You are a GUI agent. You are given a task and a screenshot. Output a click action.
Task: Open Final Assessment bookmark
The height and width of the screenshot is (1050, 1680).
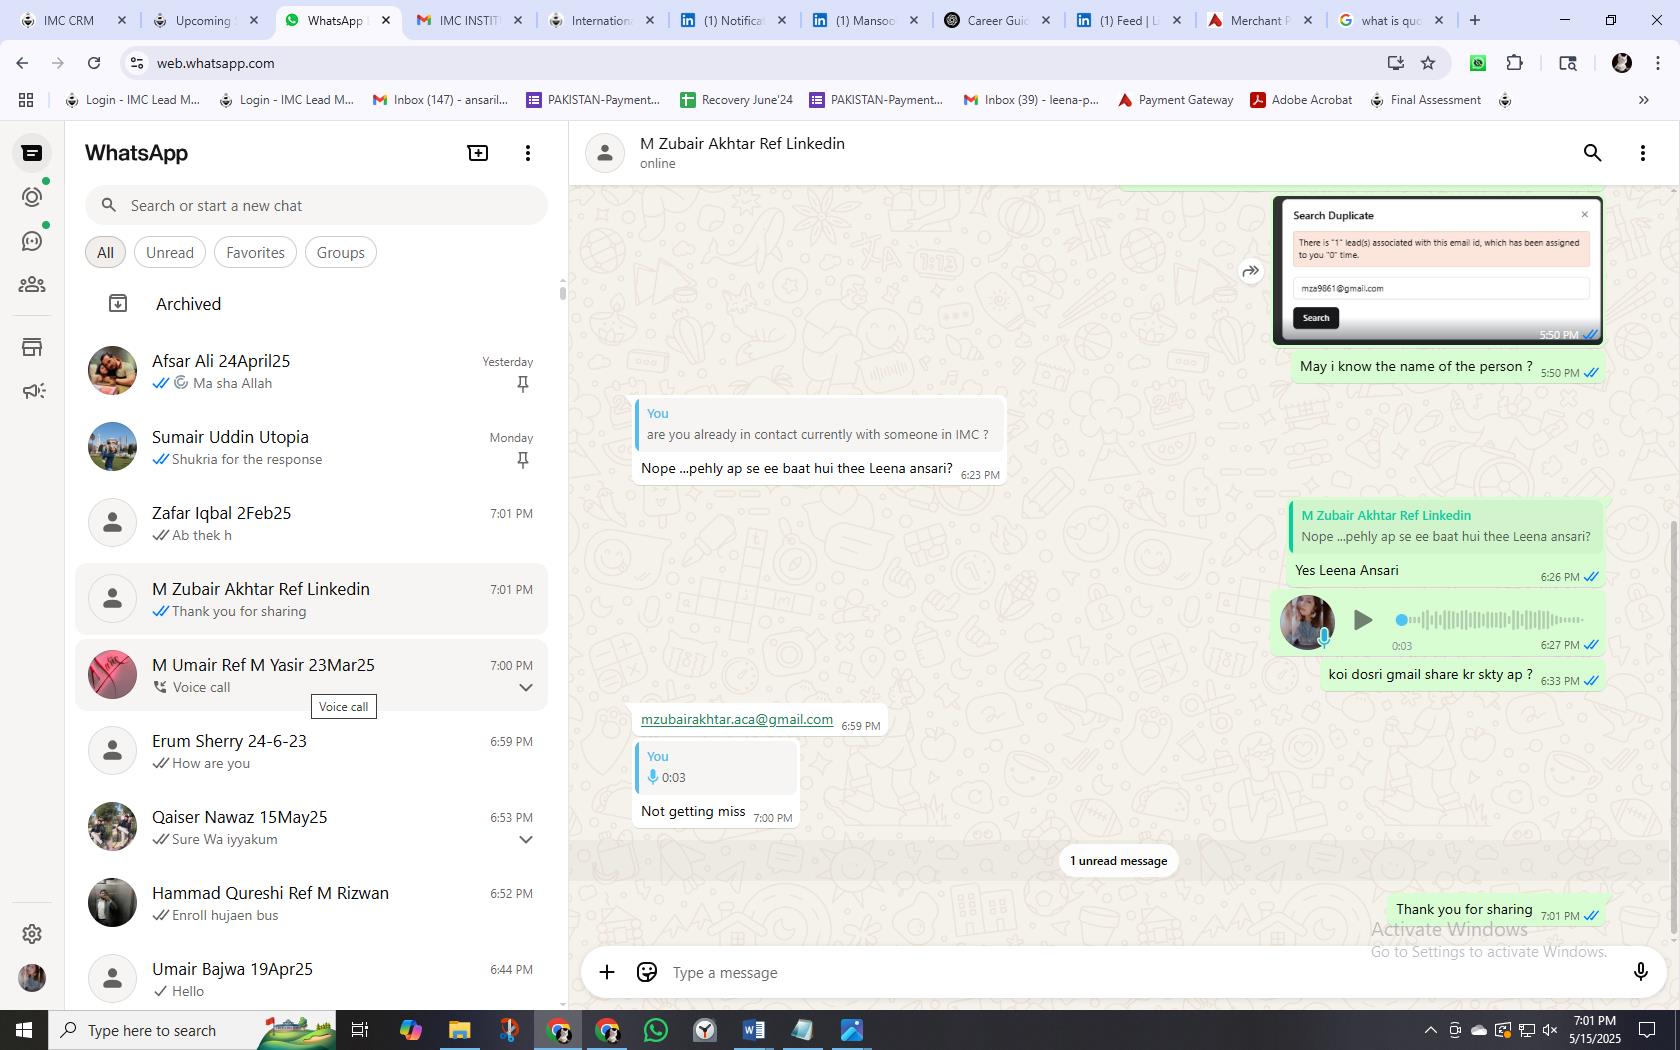[x=1426, y=100]
